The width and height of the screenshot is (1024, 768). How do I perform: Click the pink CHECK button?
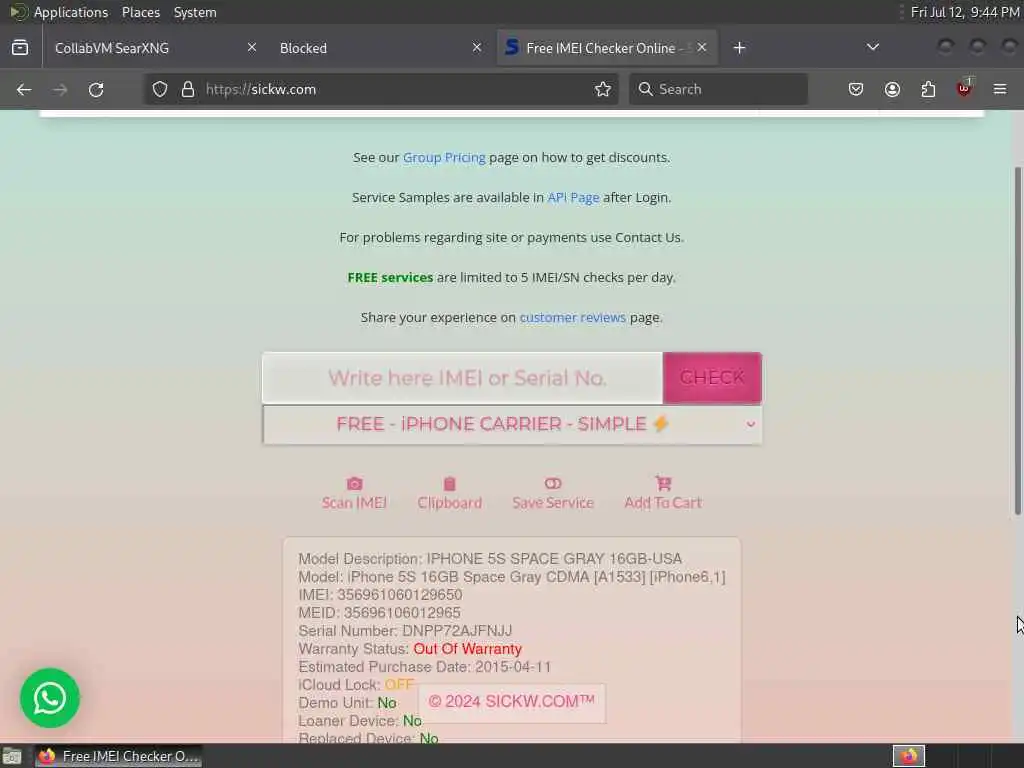pos(712,377)
